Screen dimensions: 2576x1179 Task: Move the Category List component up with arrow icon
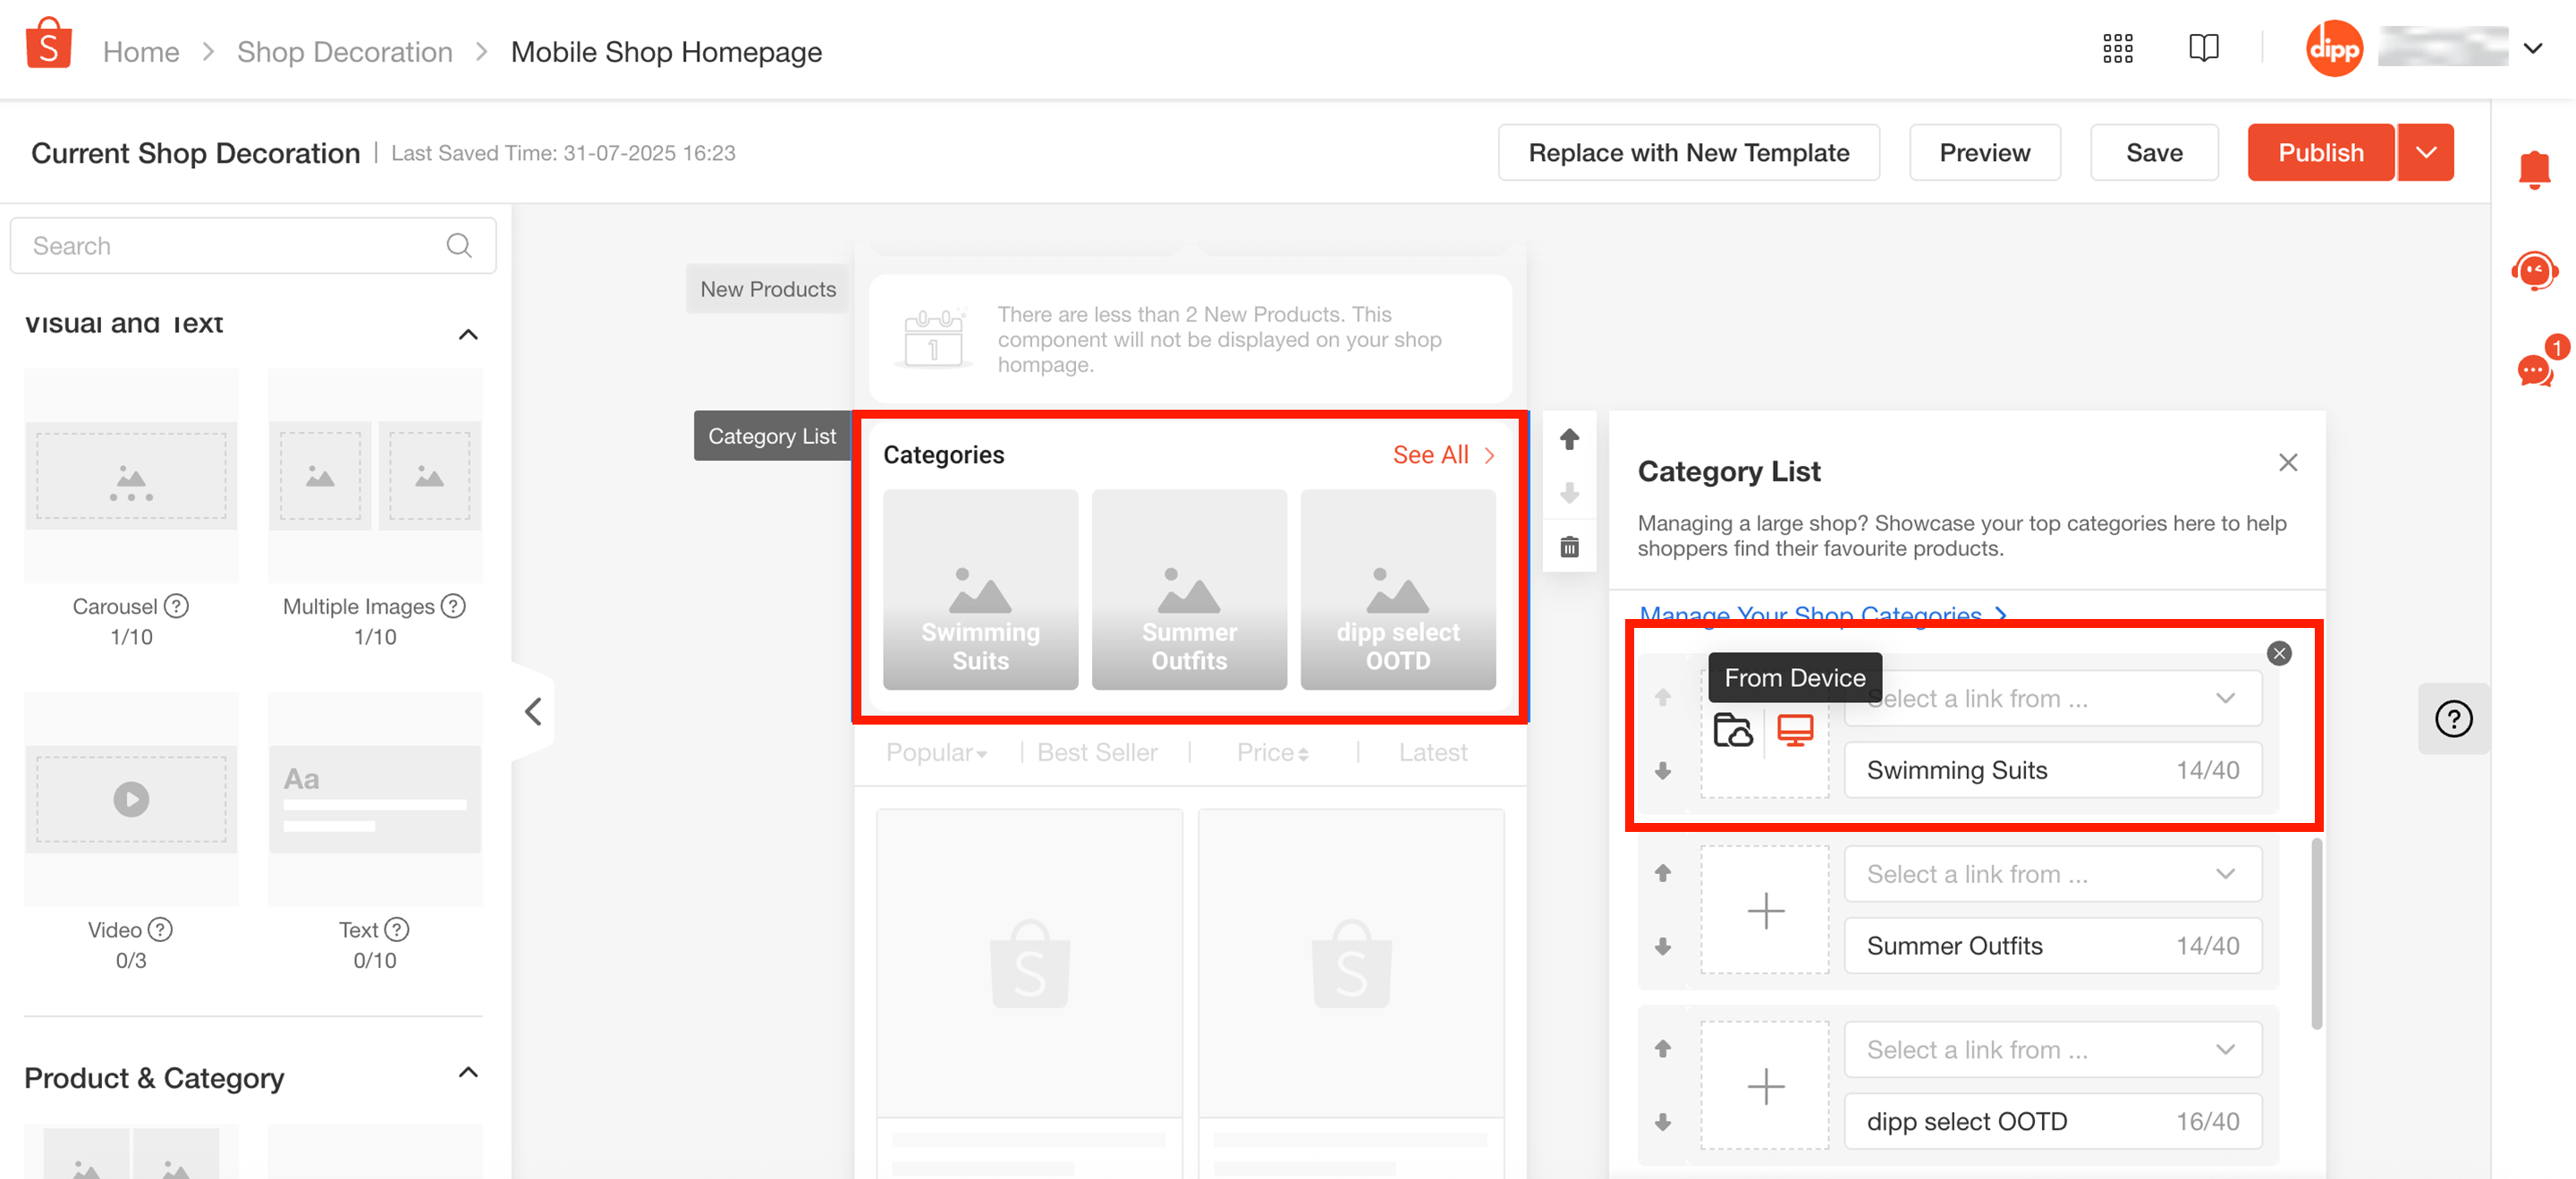(1569, 438)
